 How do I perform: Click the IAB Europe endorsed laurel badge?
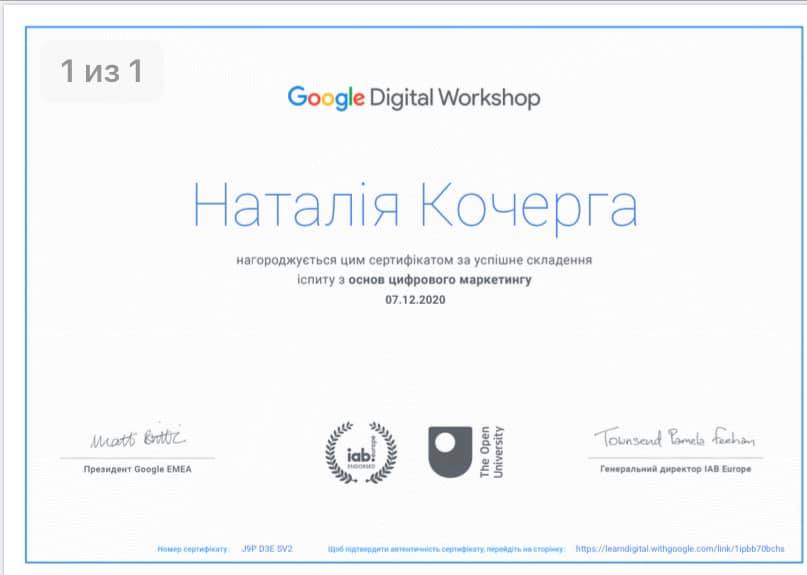click(361, 452)
